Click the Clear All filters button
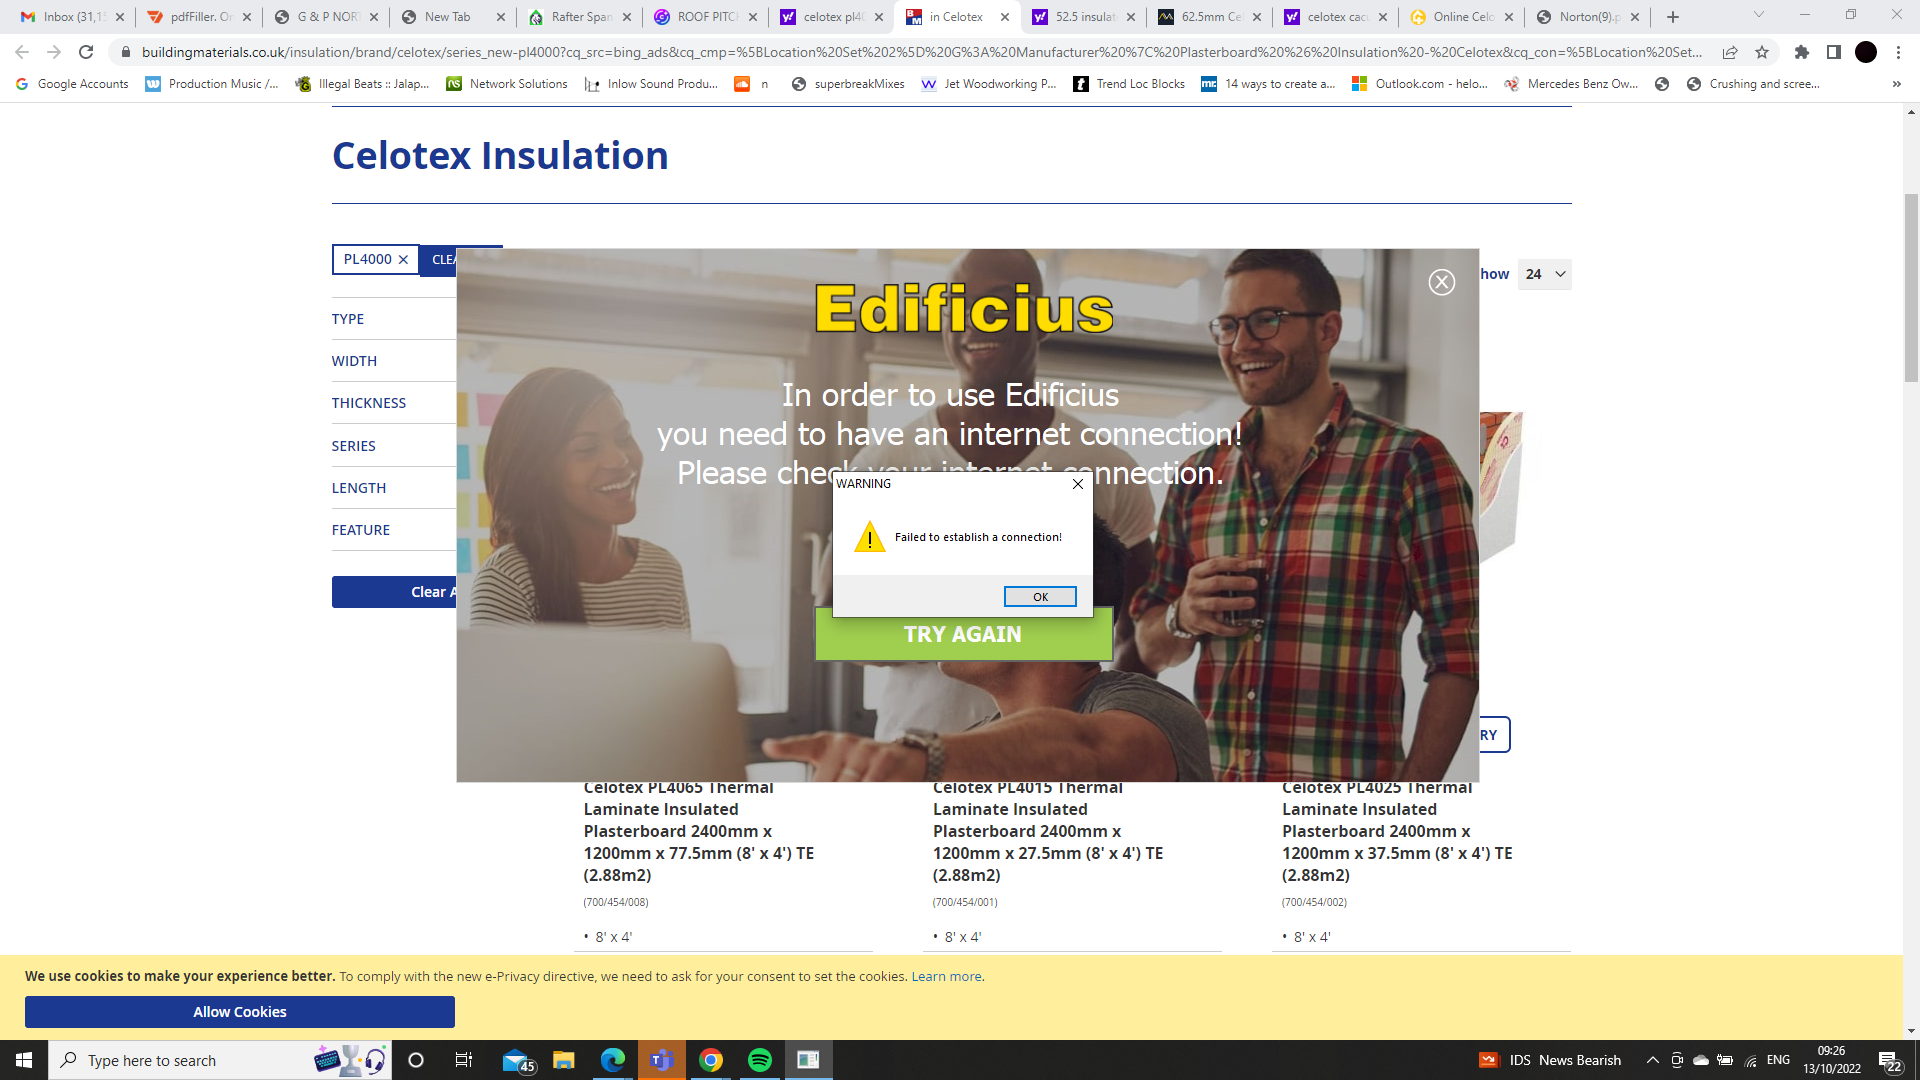This screenshot has width=1920, height=1080. point(394,592)
